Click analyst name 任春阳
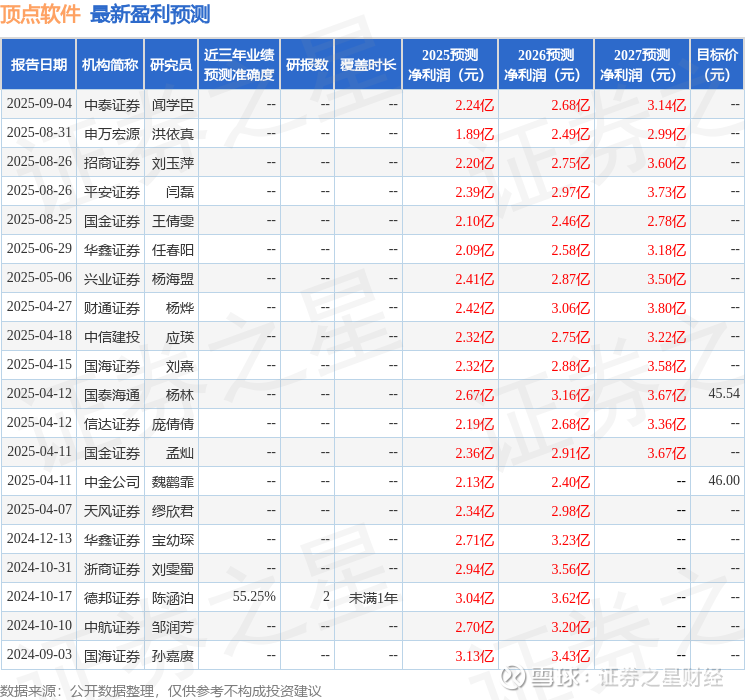Screen dimensions: 745x700 (173, 250)
